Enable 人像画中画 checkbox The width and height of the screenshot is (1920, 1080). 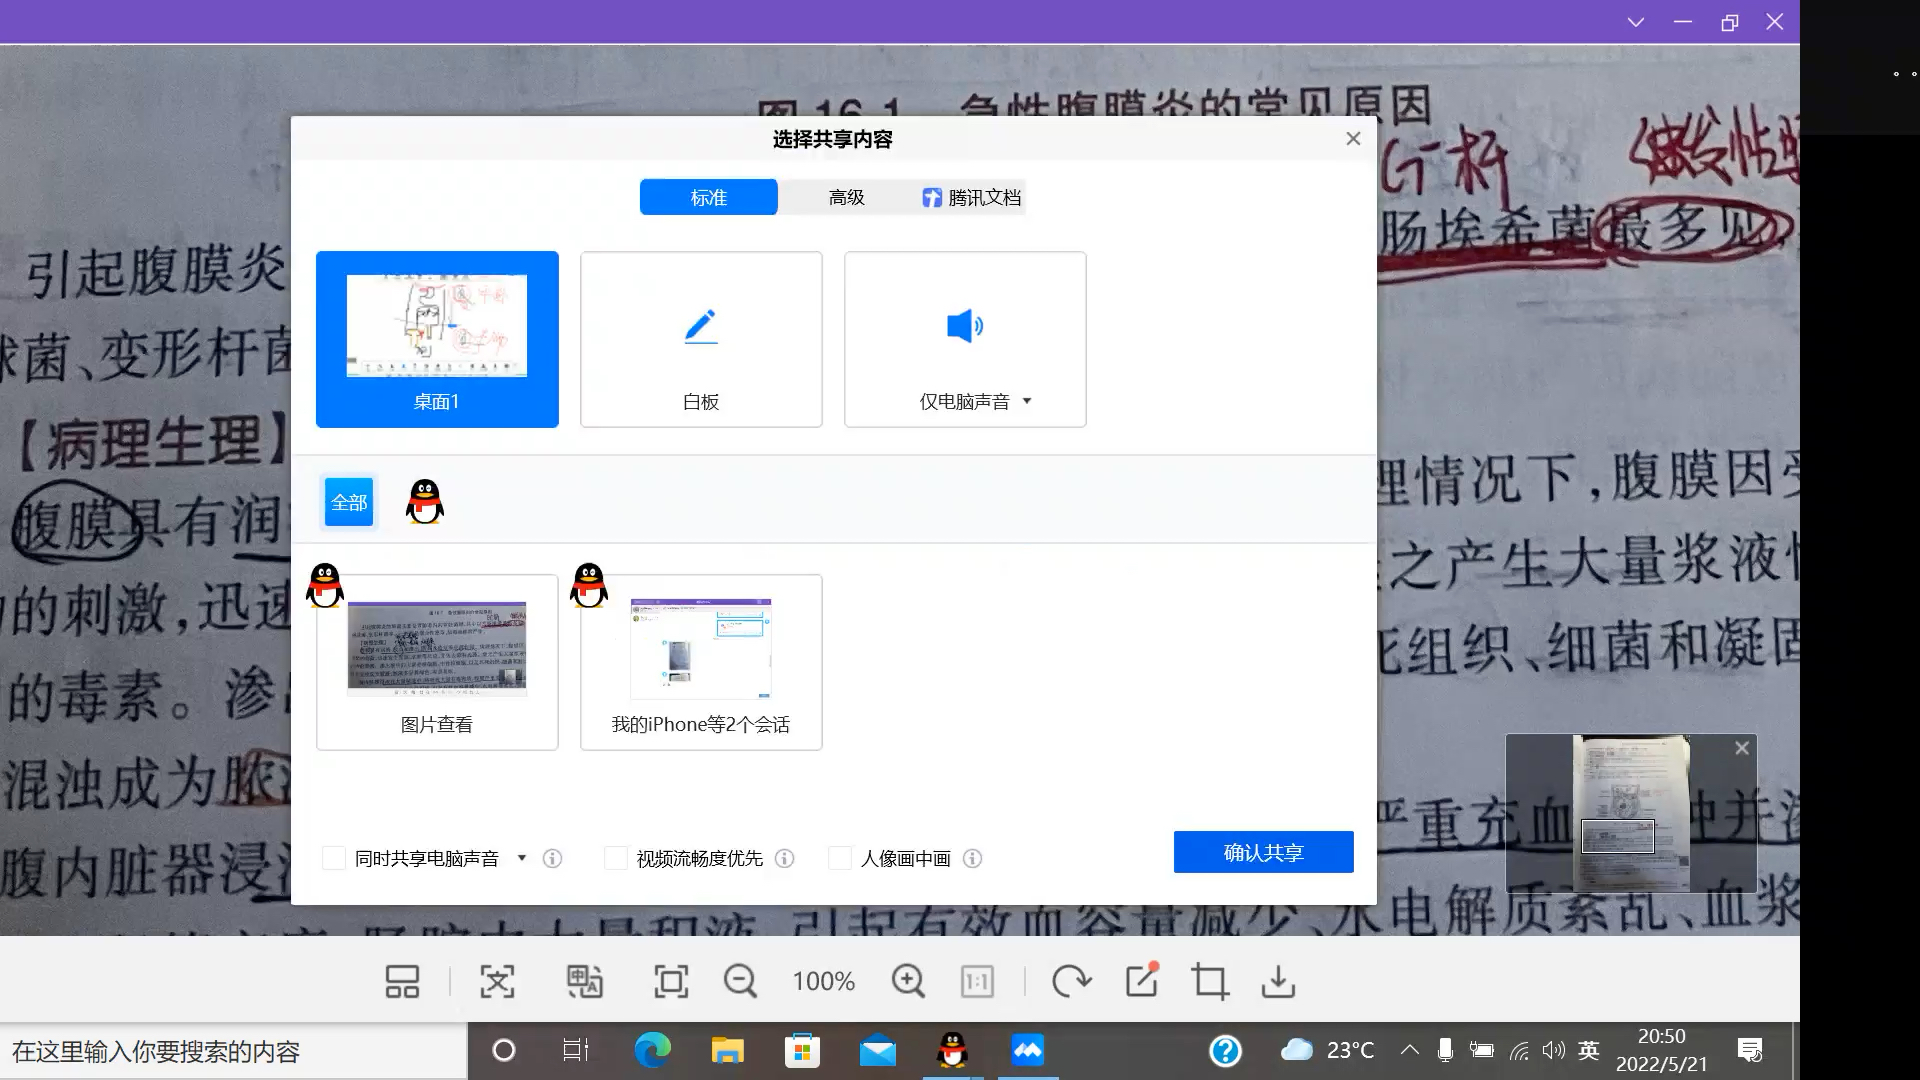(x=840, y=858)
